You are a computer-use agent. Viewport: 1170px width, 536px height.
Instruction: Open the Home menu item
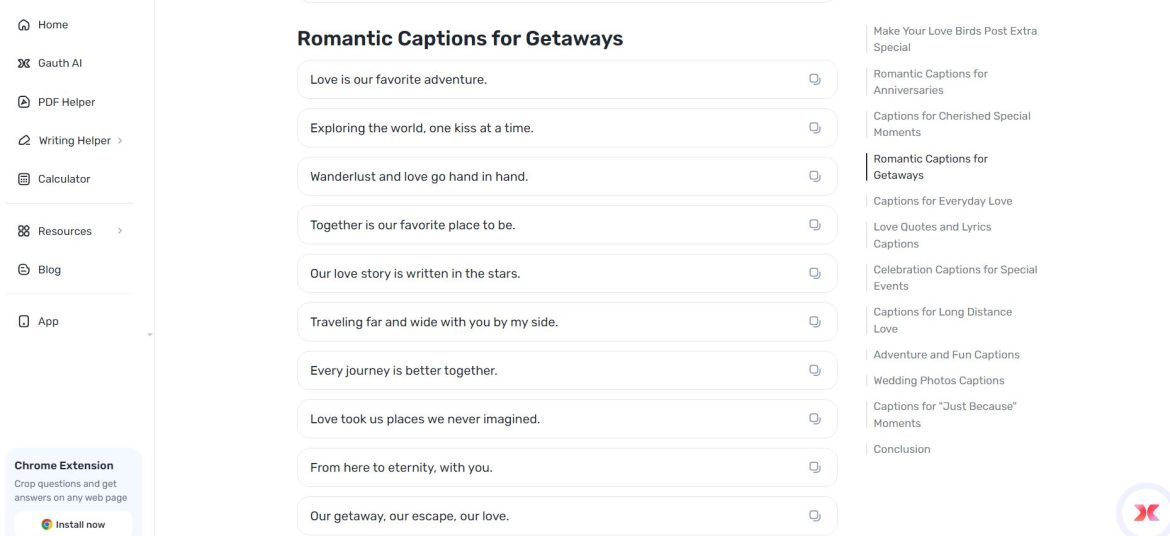(x=52, y=25)
